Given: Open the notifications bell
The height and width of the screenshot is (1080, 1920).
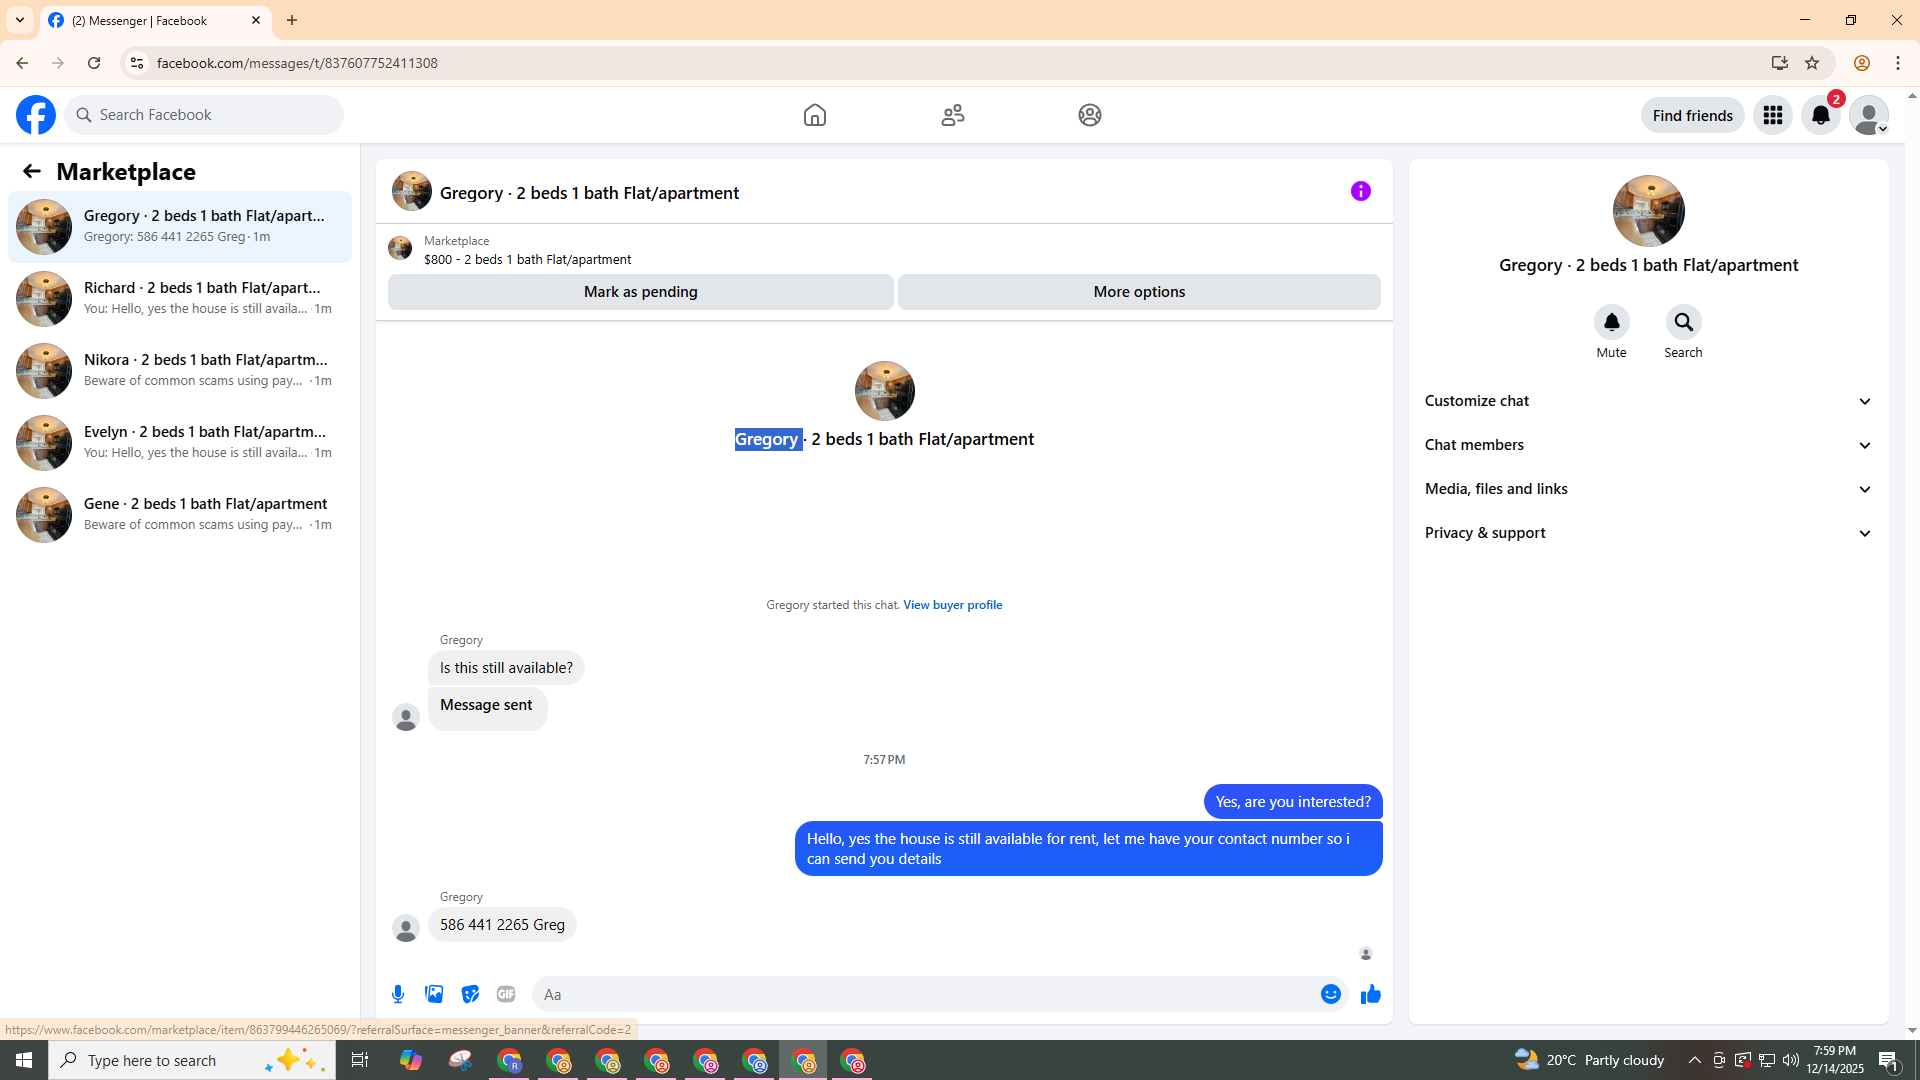Looking at the screenshot, I should [x=1821, y=115].
